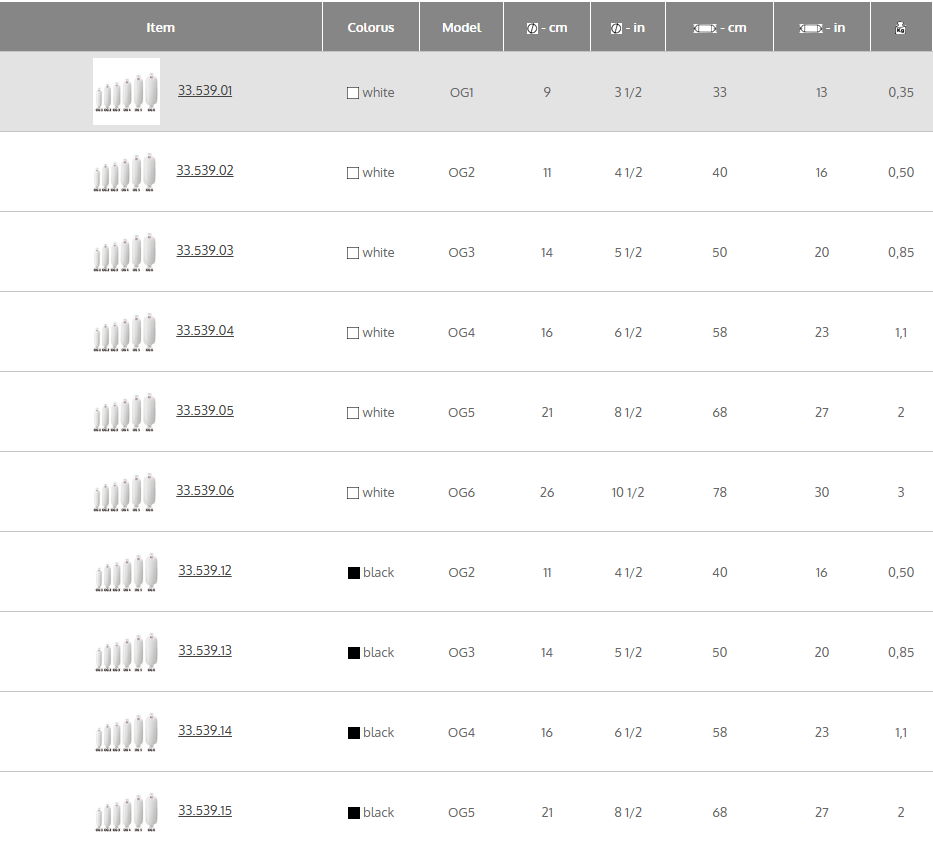Click the black colour swatch for item 33.539.12
This screenshot has width=933, height=851.
(353, 573)
